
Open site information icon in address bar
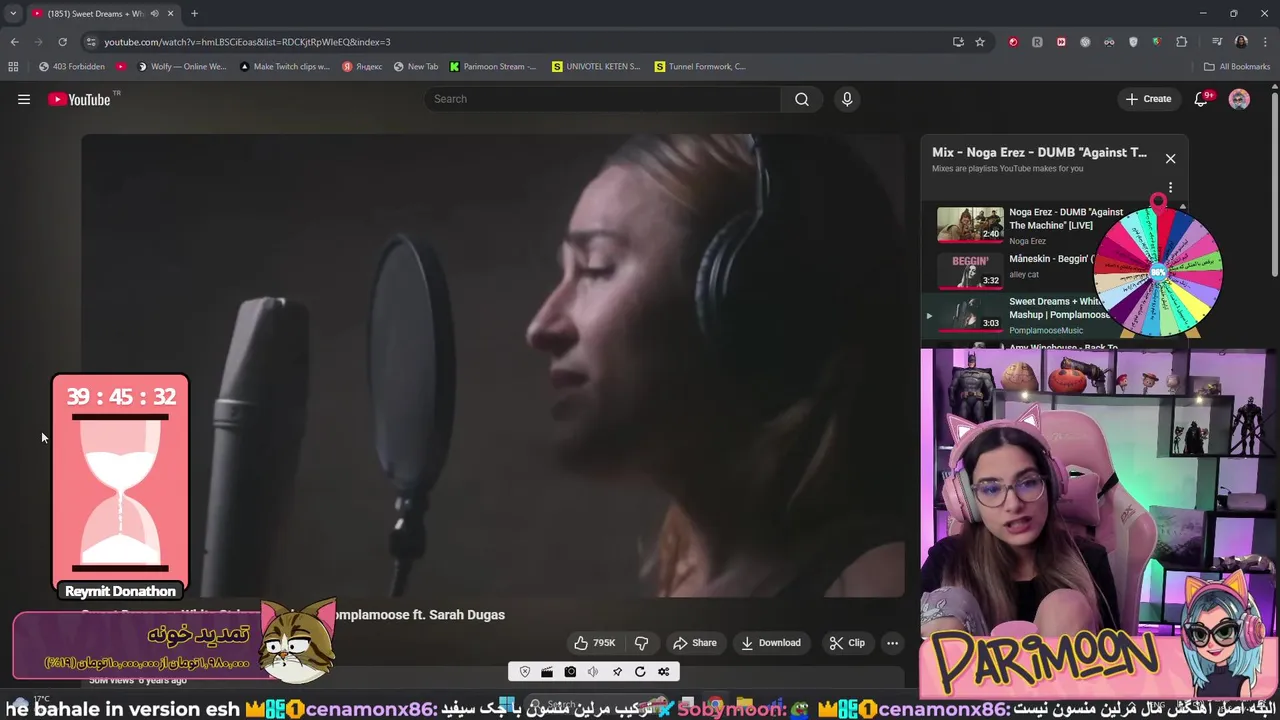[91, 42]
